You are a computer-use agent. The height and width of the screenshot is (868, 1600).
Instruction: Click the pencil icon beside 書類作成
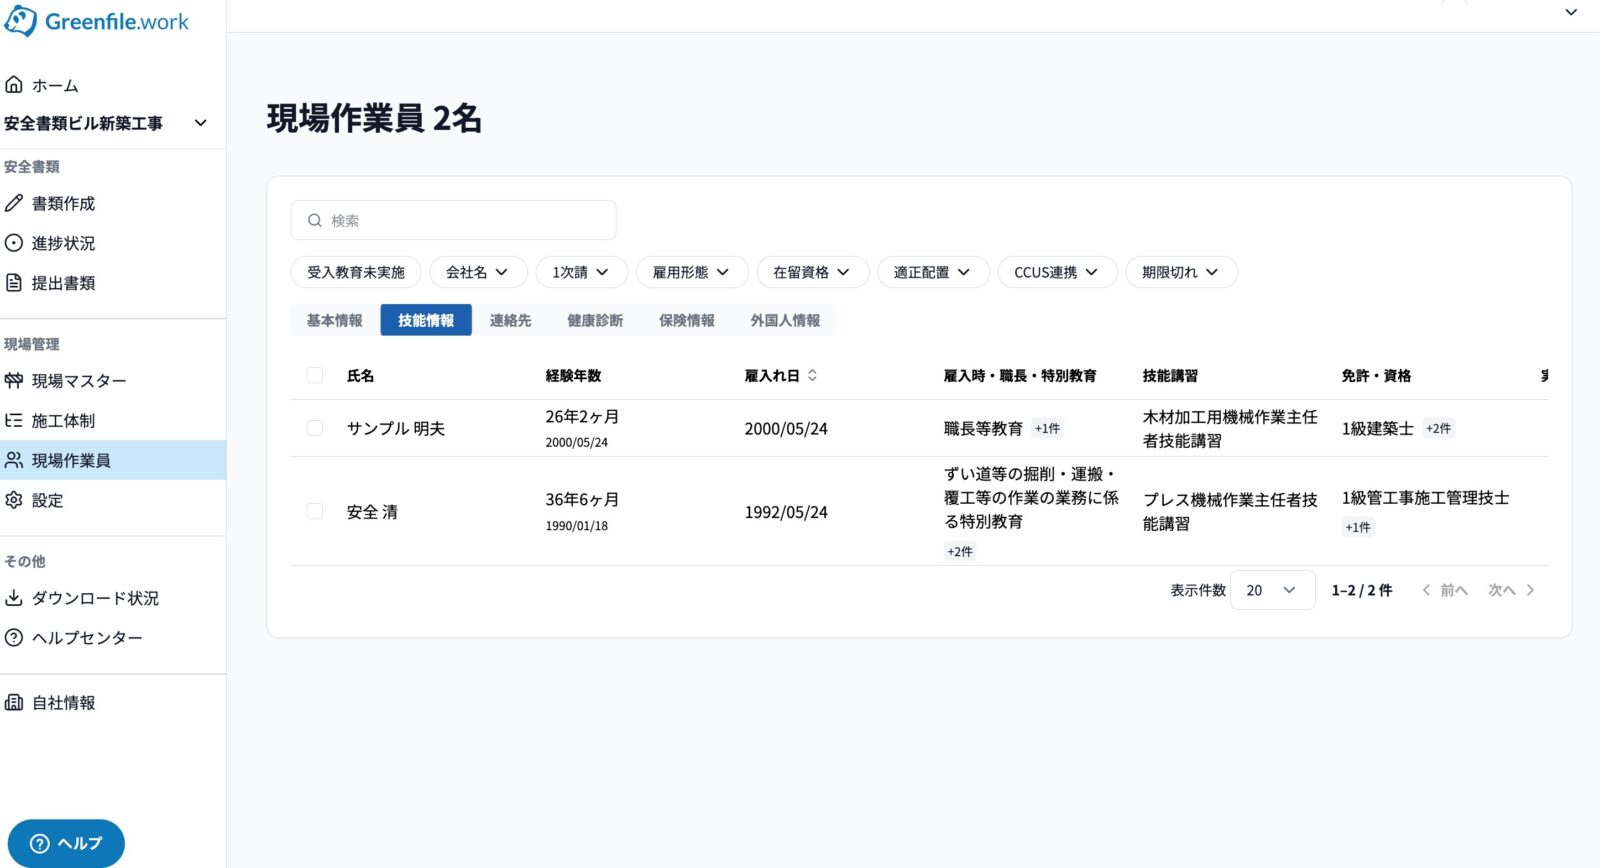14,203
